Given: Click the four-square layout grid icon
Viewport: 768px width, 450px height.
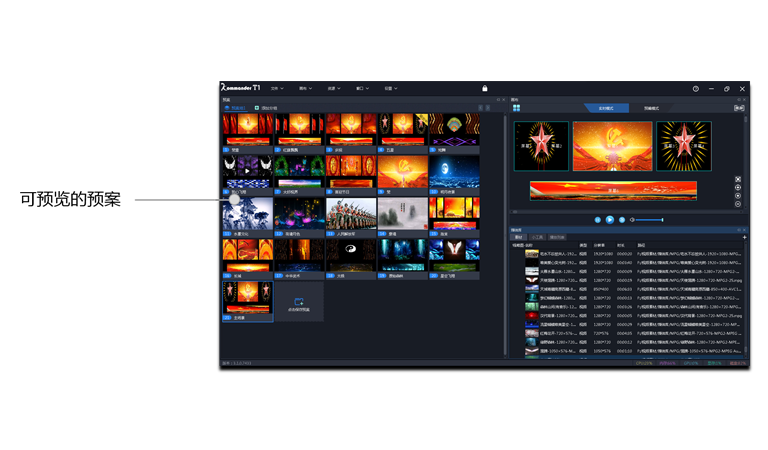Looking at the screenshot, I should [x=516, y=108].
